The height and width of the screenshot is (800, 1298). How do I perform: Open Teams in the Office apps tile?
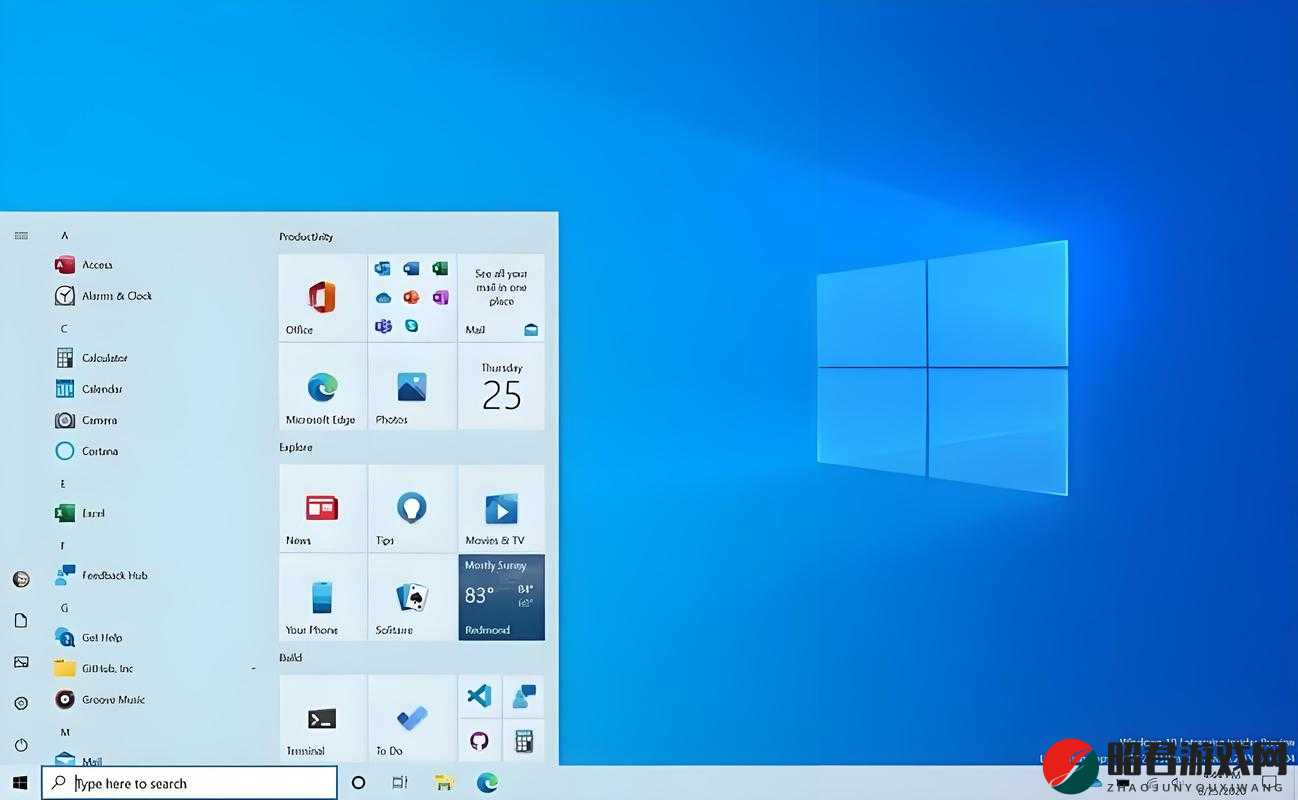(x=383, y=326)
